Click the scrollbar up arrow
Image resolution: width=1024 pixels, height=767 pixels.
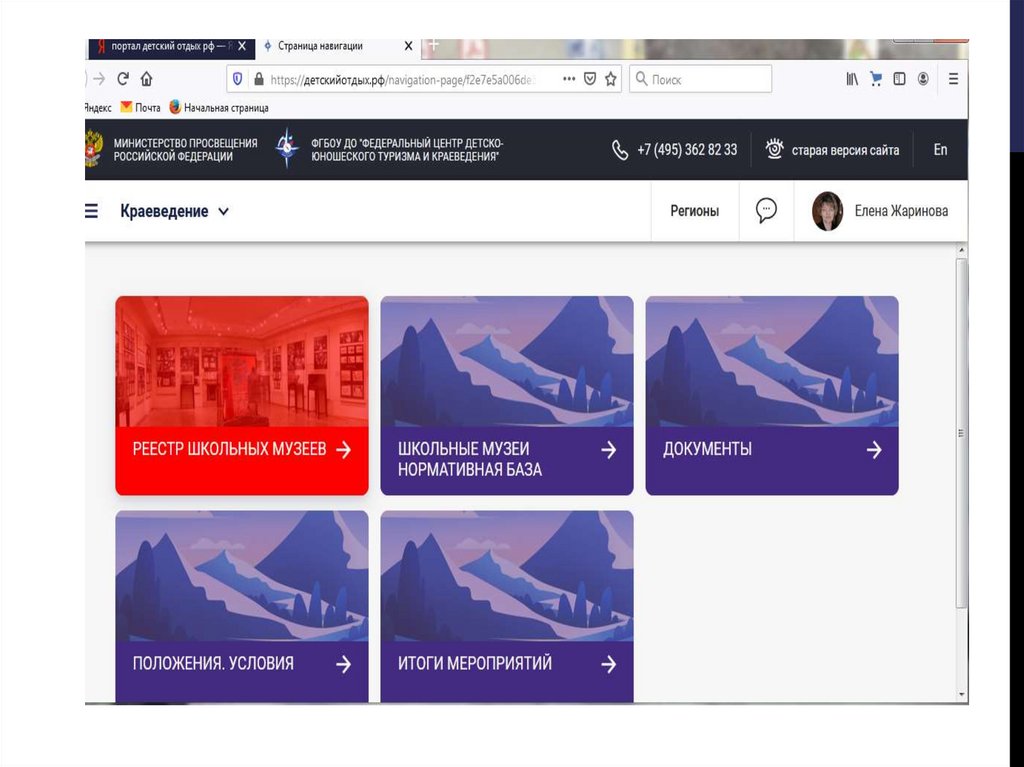point(961,250)
